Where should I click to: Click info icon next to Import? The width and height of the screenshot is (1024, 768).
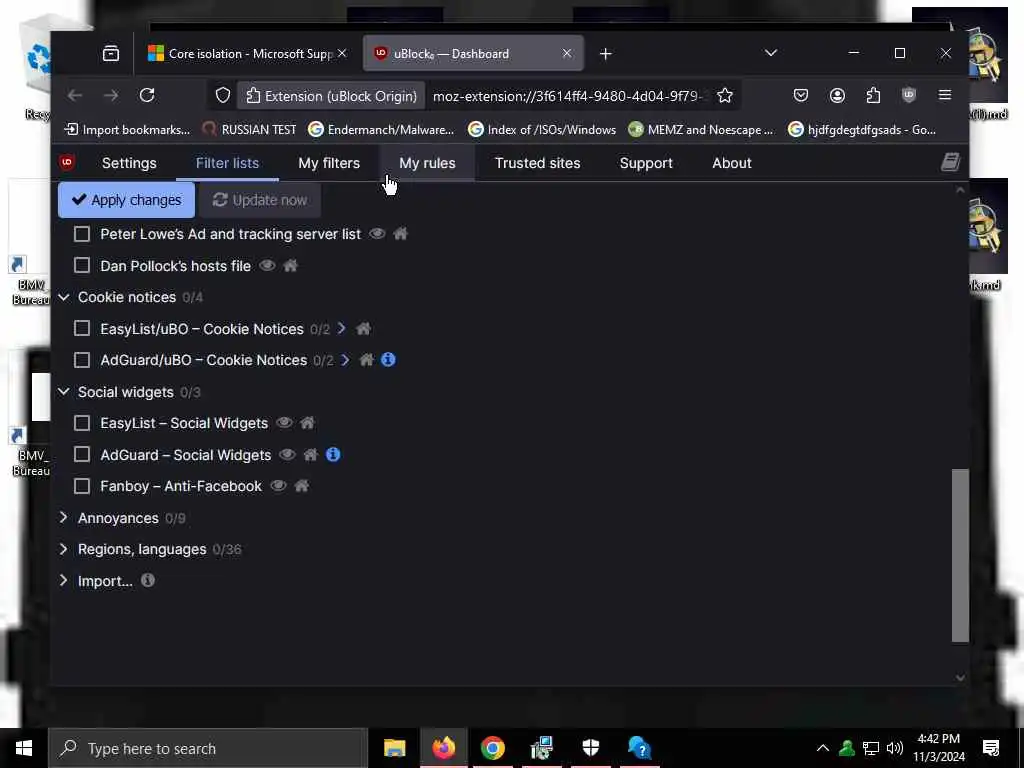pos(148,580)
